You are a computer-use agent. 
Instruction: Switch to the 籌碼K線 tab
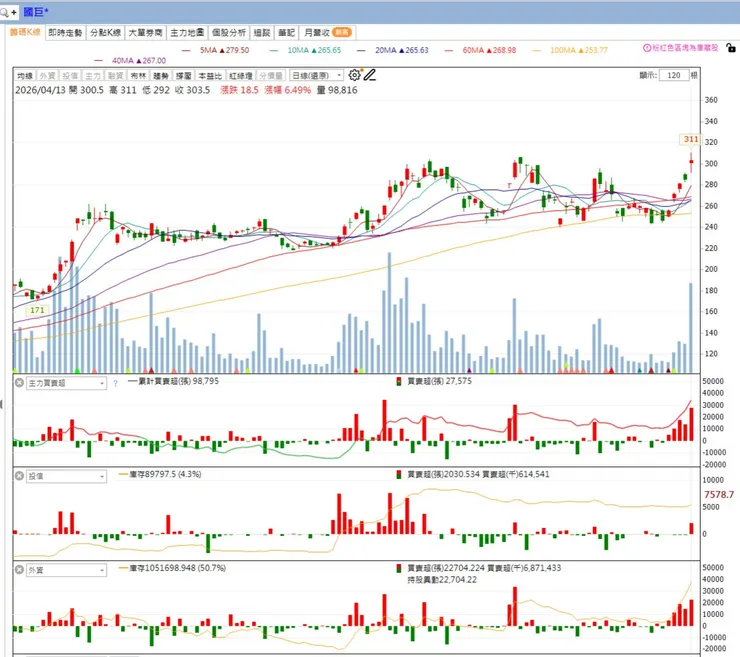click(25, 32)
